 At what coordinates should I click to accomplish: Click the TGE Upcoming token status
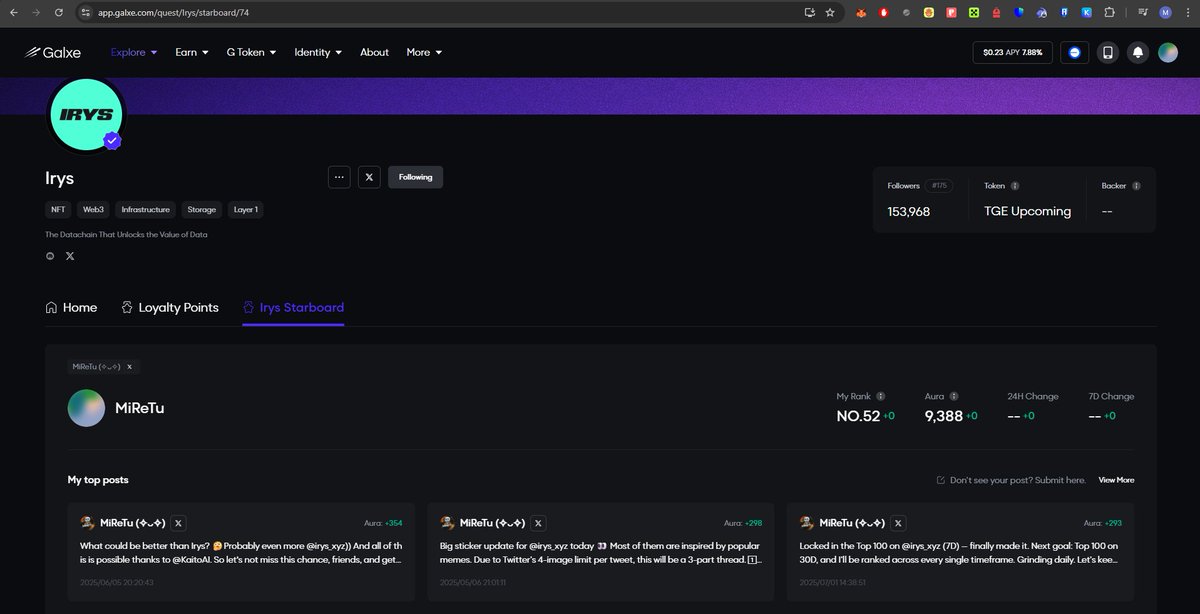point(1027,211)
